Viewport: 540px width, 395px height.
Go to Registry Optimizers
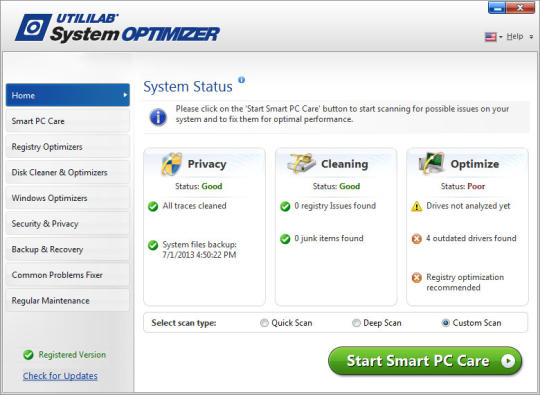point(68,147)
